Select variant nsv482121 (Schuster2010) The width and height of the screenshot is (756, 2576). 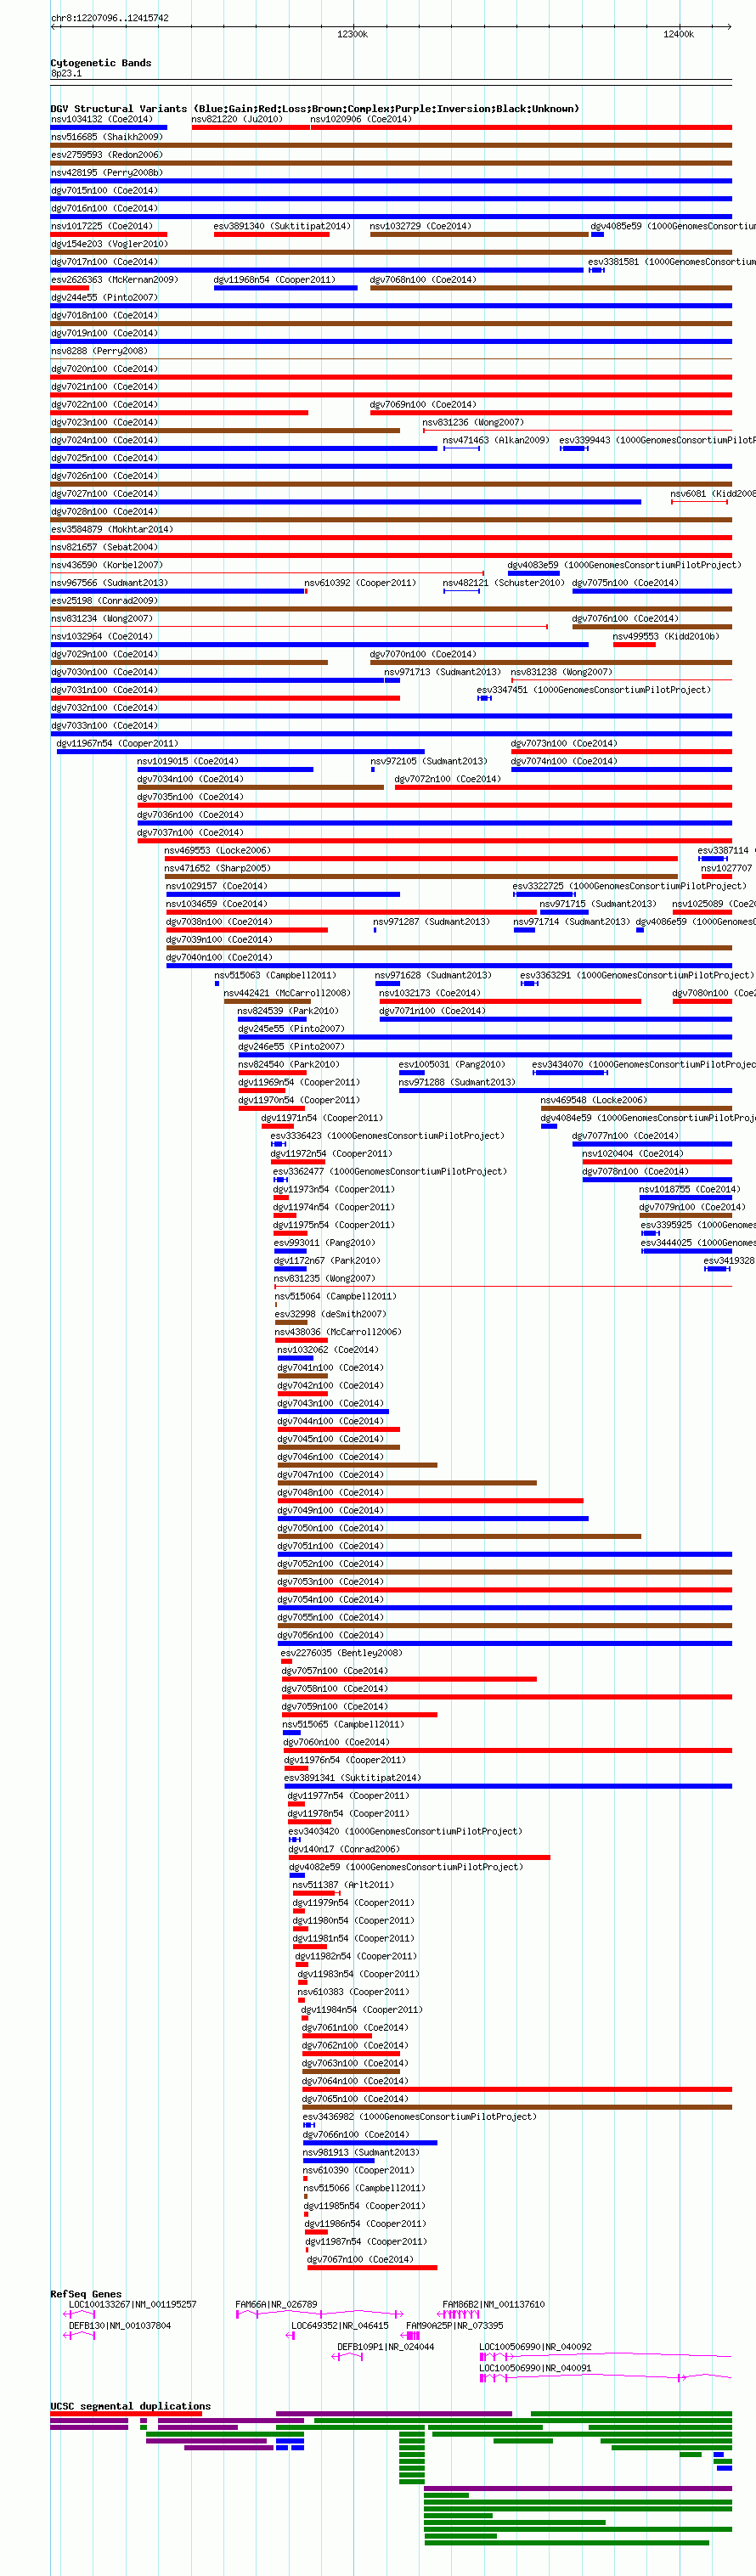tap(504, 583)
